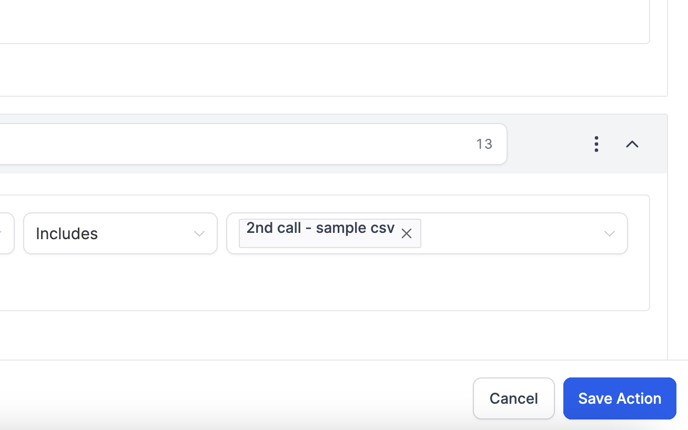Focus the name field showing count 13
The width and height of the screenshot is (688, 430).
(x=230, y=144)
